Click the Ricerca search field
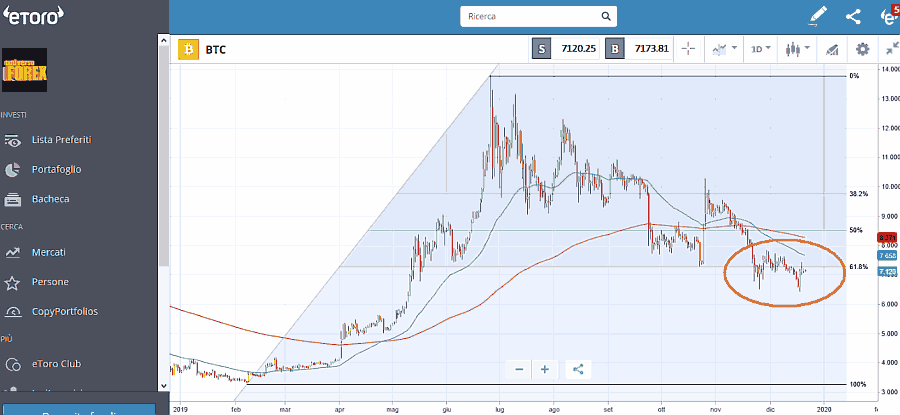Viewport: 900px width, 415px height. tap(538, 16)
